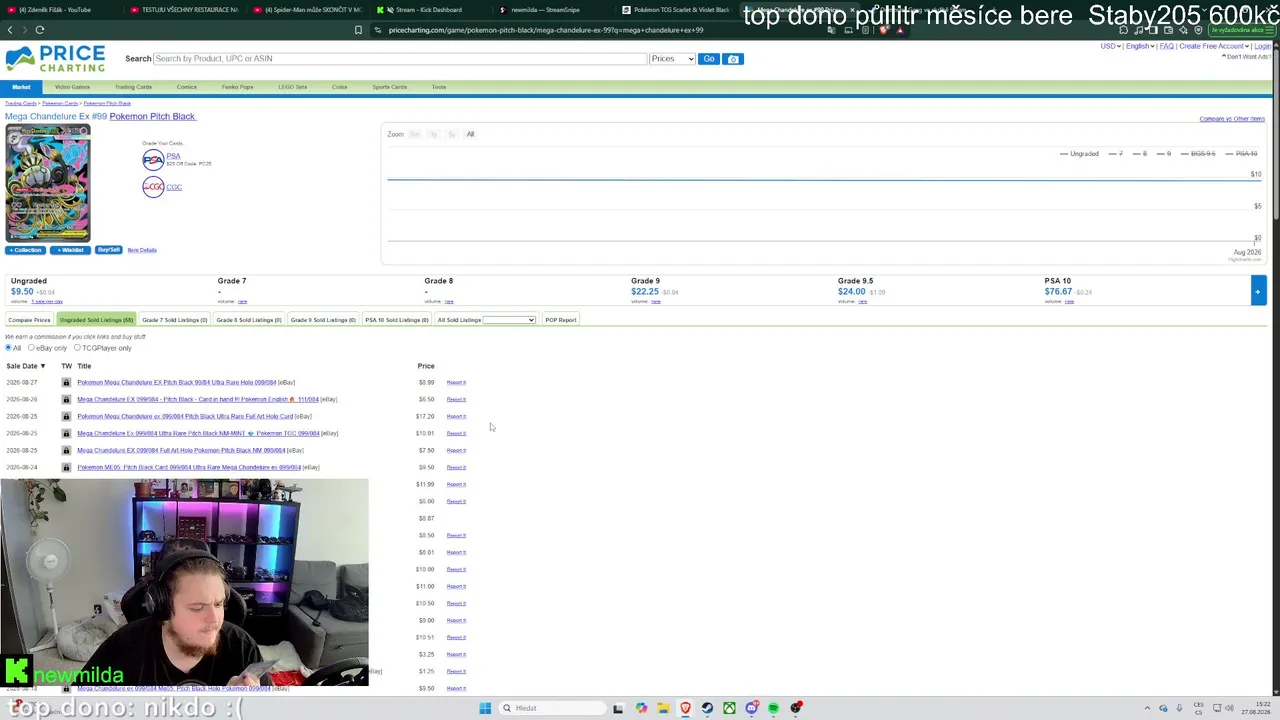The width and height of the screenshot is (1280, 720).
Task: Go back using the browser back arrow
Action: pyautogui.click(x=10, y=30)
